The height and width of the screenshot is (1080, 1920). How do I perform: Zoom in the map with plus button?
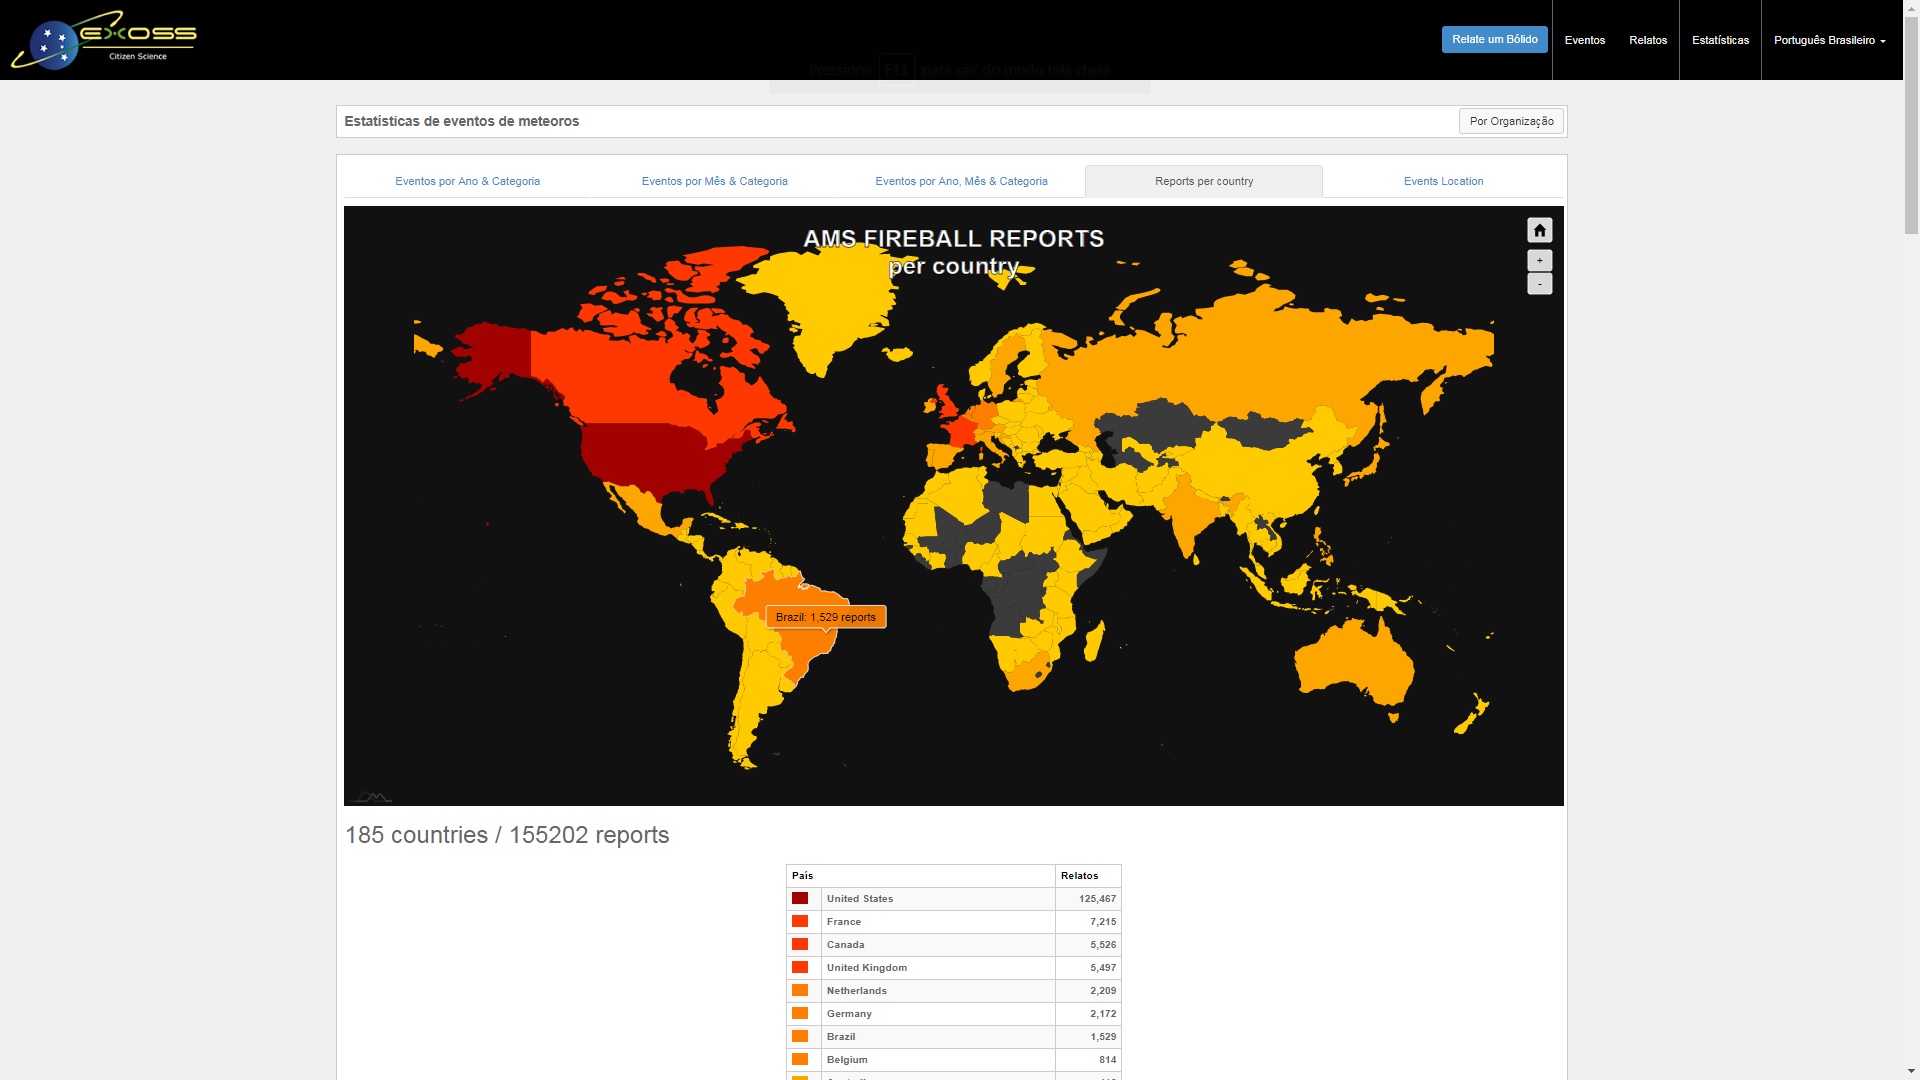click(1539, 261)
